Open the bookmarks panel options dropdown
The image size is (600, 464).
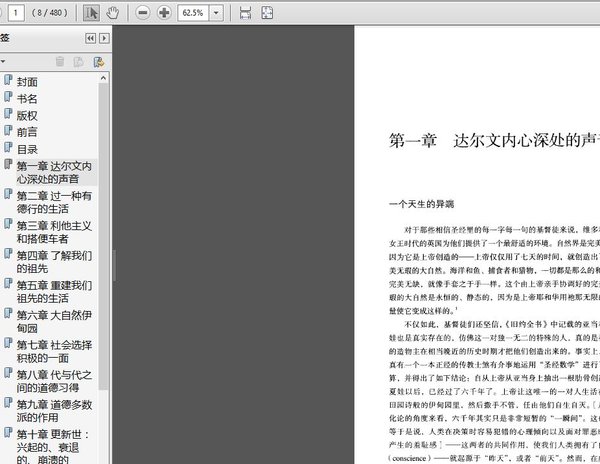click(x=3, y=61)
